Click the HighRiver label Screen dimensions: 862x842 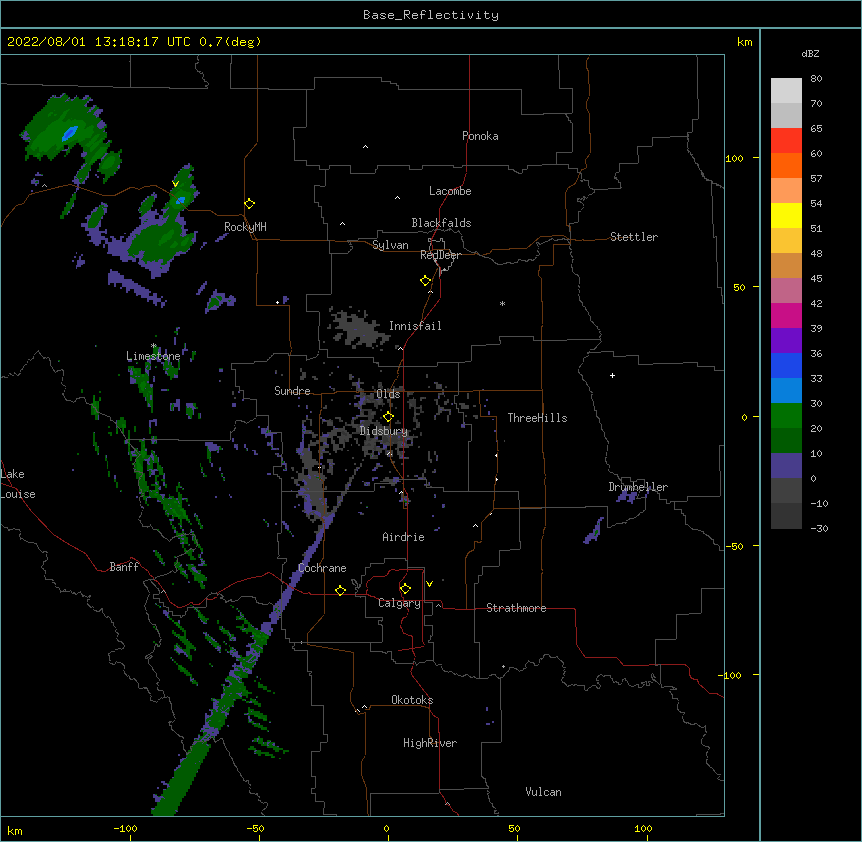[x=430, y=743]
